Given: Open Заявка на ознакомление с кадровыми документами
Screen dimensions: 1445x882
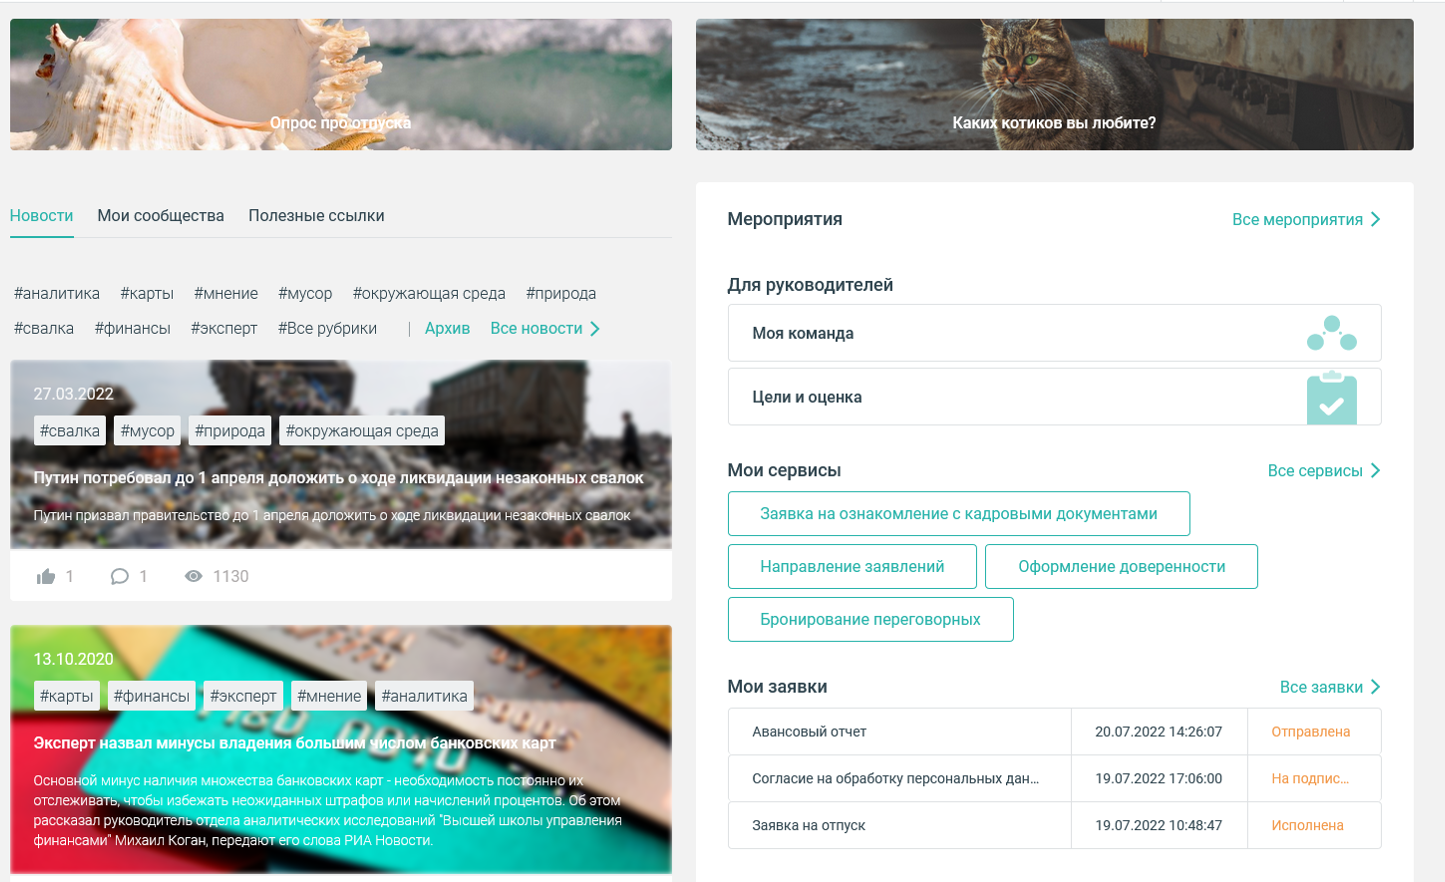Looking at the screenshot, I should pyautogui.click(x=958, y=513).
